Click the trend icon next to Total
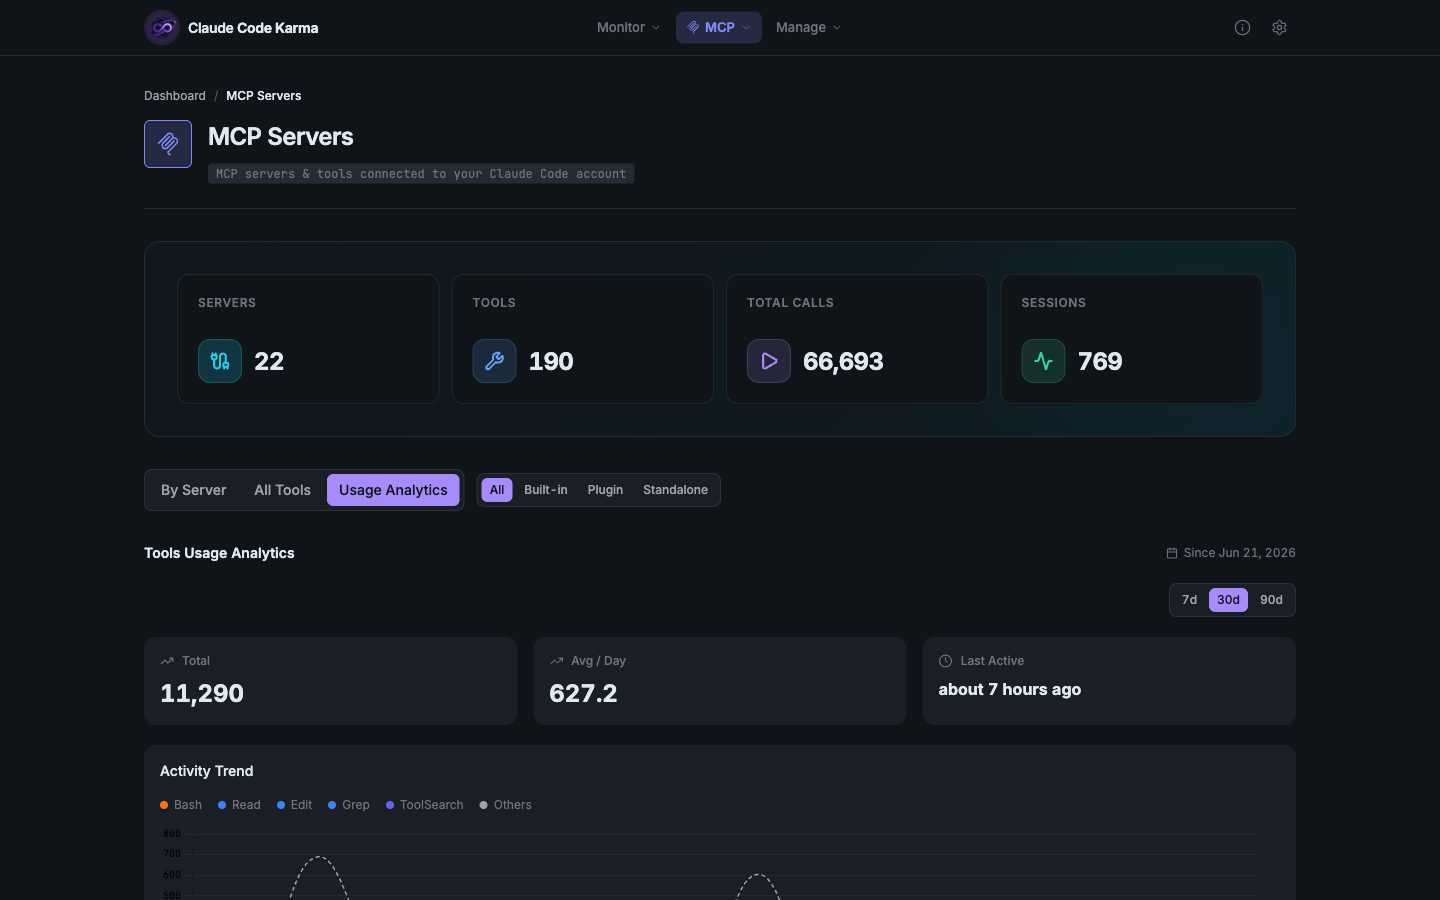 click(x=167, y=661)
